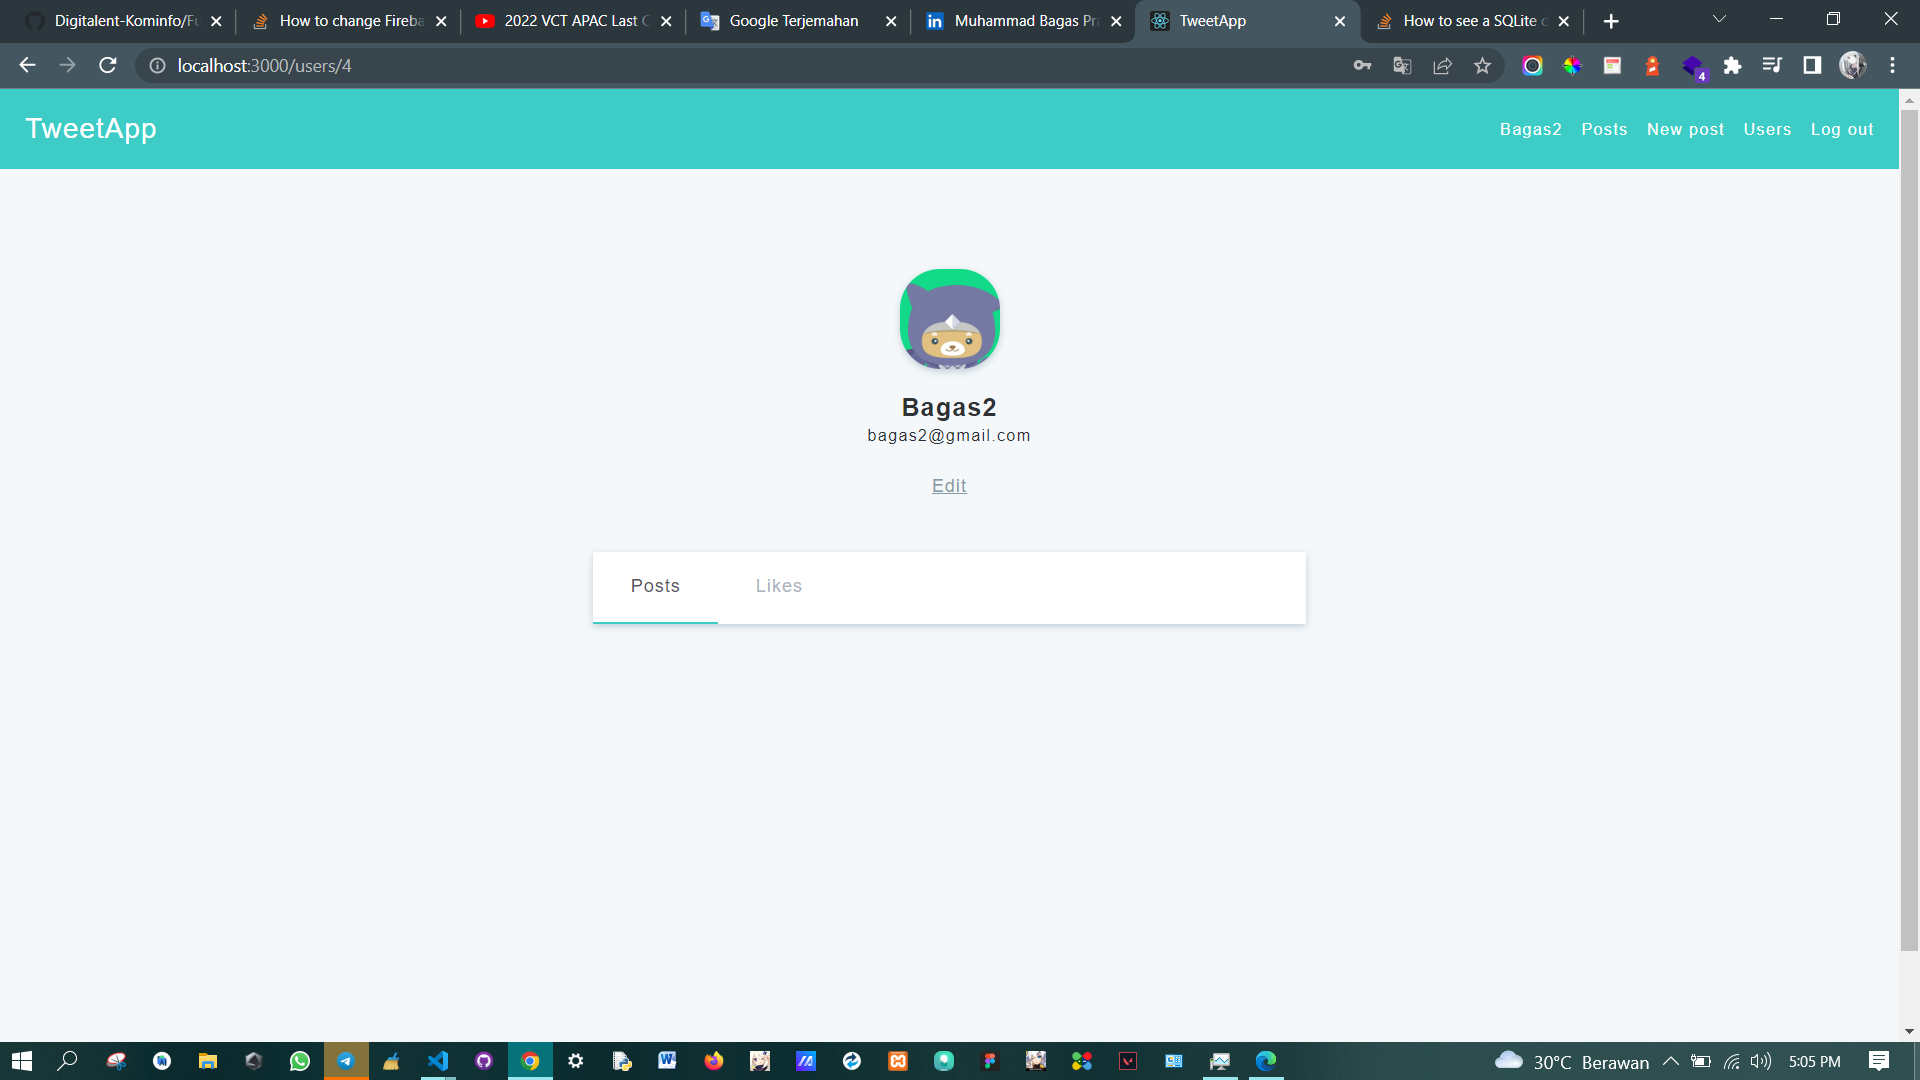This screenshot has height=1080, width=1920.
Task: Click the browser reload page icon
Action: 108,65
